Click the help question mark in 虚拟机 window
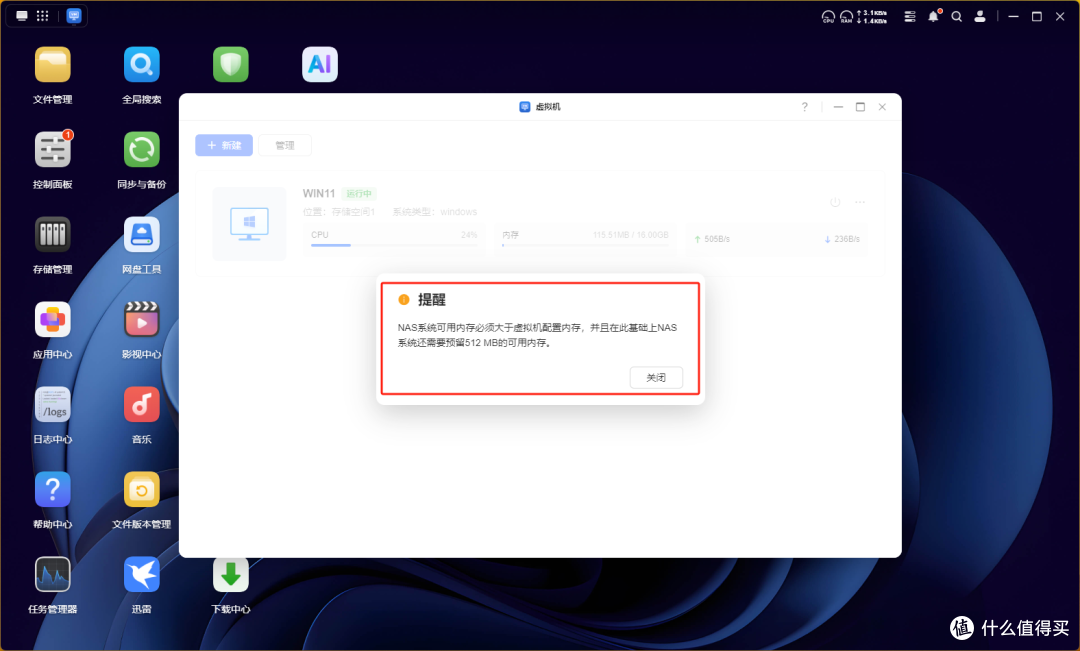The height and width of the screenshot is (651, 1080). click(x=804, y=107)
